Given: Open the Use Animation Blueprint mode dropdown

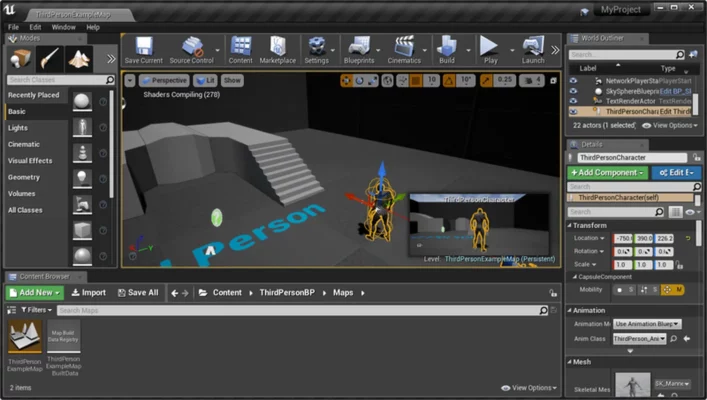Looking at the screenshot, I should (x=646, y=324).
